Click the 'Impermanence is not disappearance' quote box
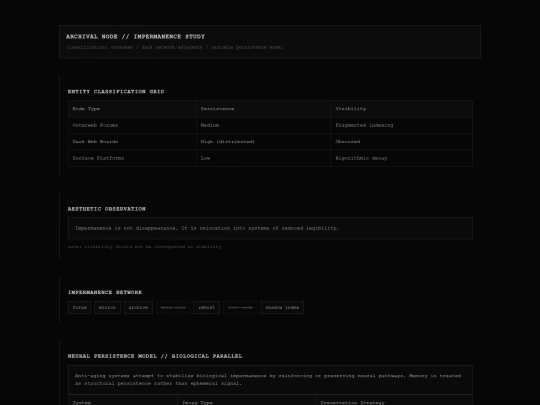Image resolution: width=540 pixels, height=405 pixels. pos(270,228)
